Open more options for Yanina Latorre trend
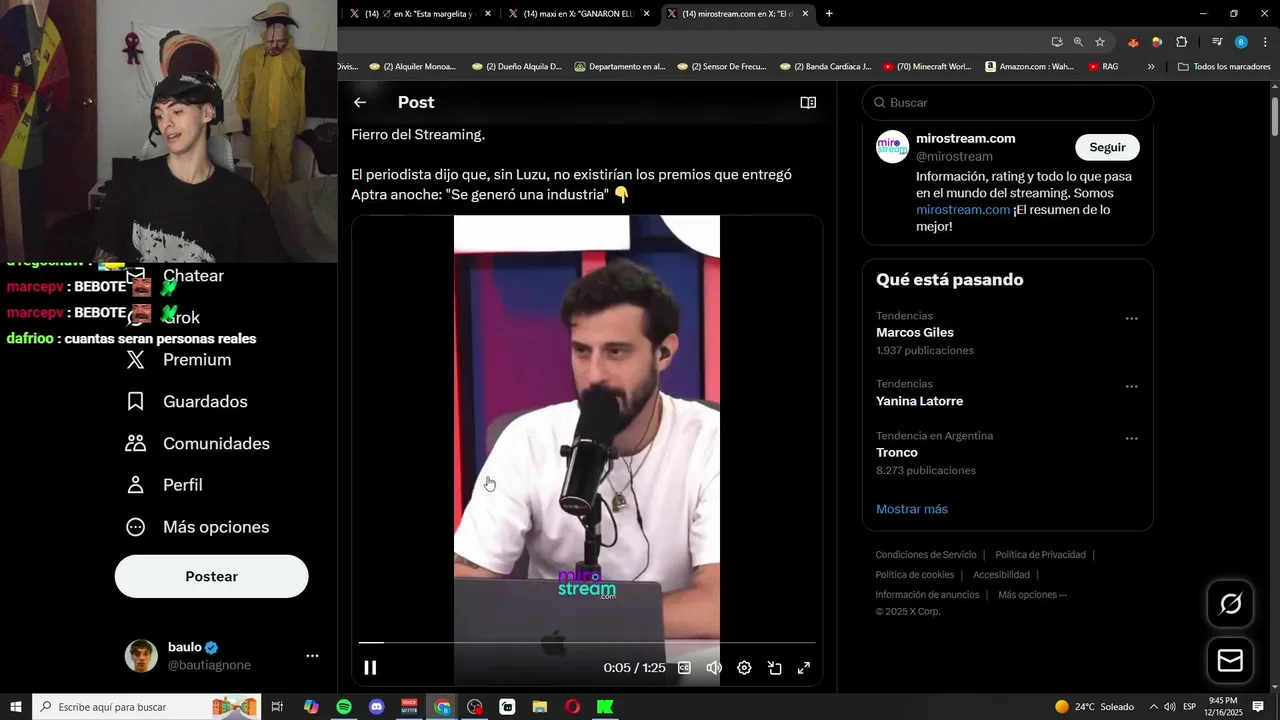 coord(1132,387)
